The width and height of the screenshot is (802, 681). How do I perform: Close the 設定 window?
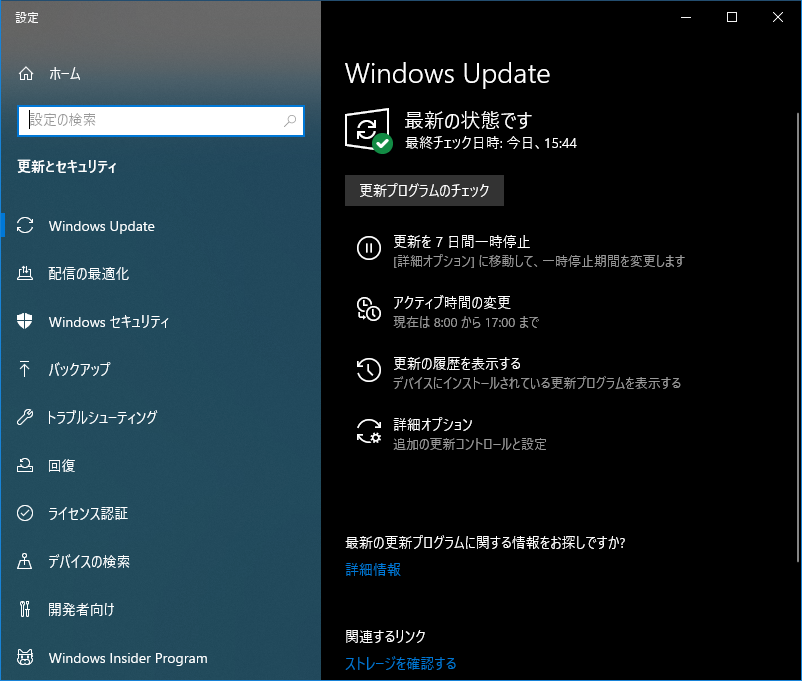pos(778,17)
